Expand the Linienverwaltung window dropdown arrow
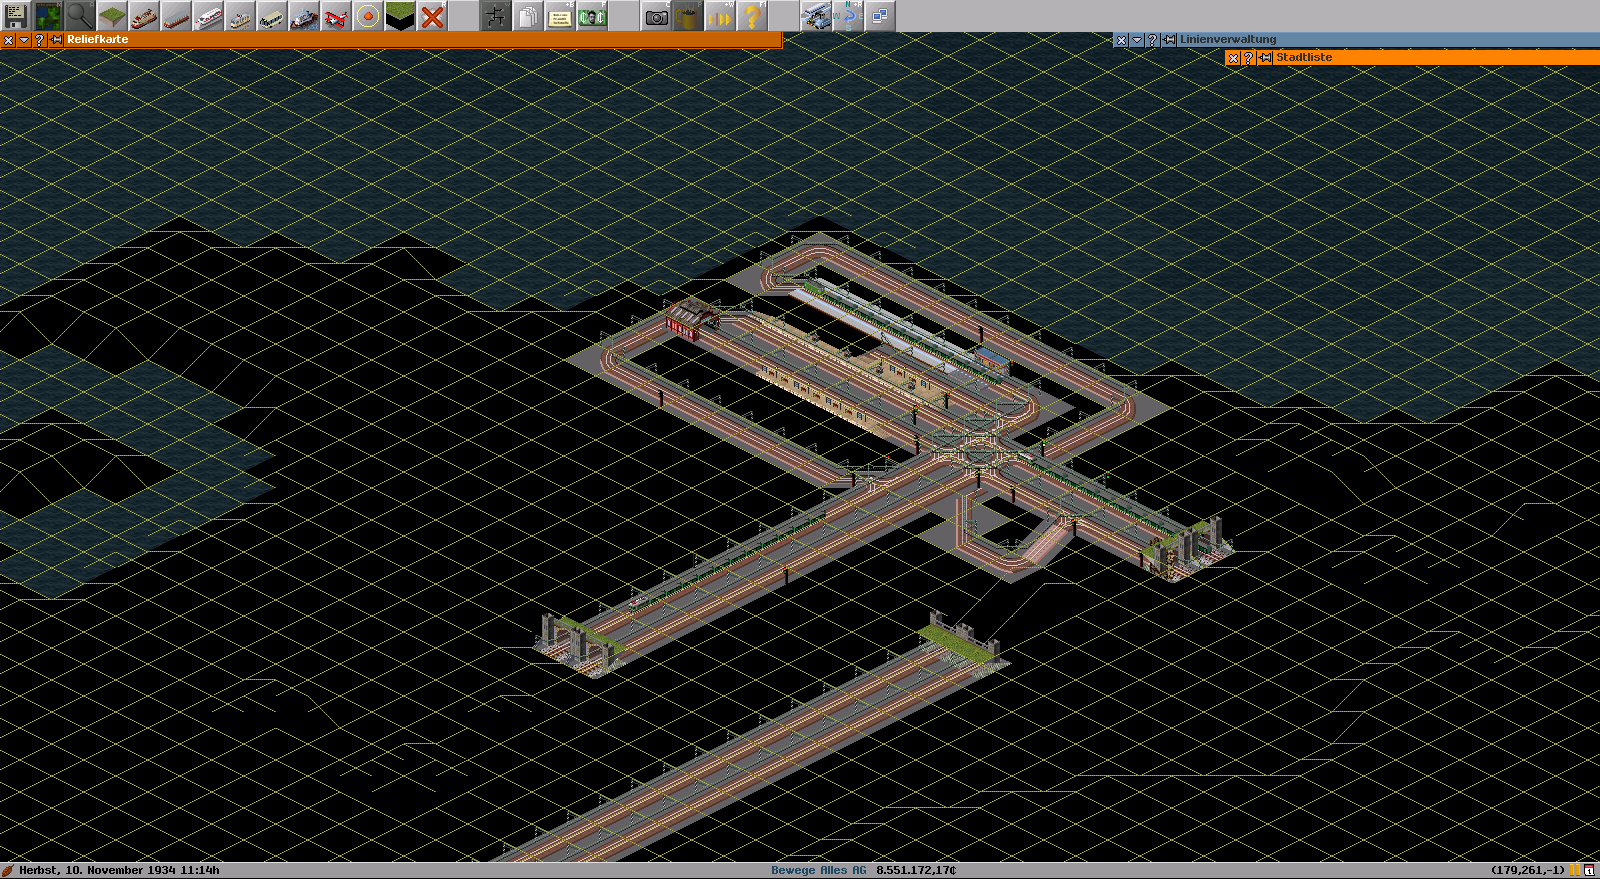The height and width of the screenshot is (879, 1600). pyautogui.click(x=1137, y=40)
